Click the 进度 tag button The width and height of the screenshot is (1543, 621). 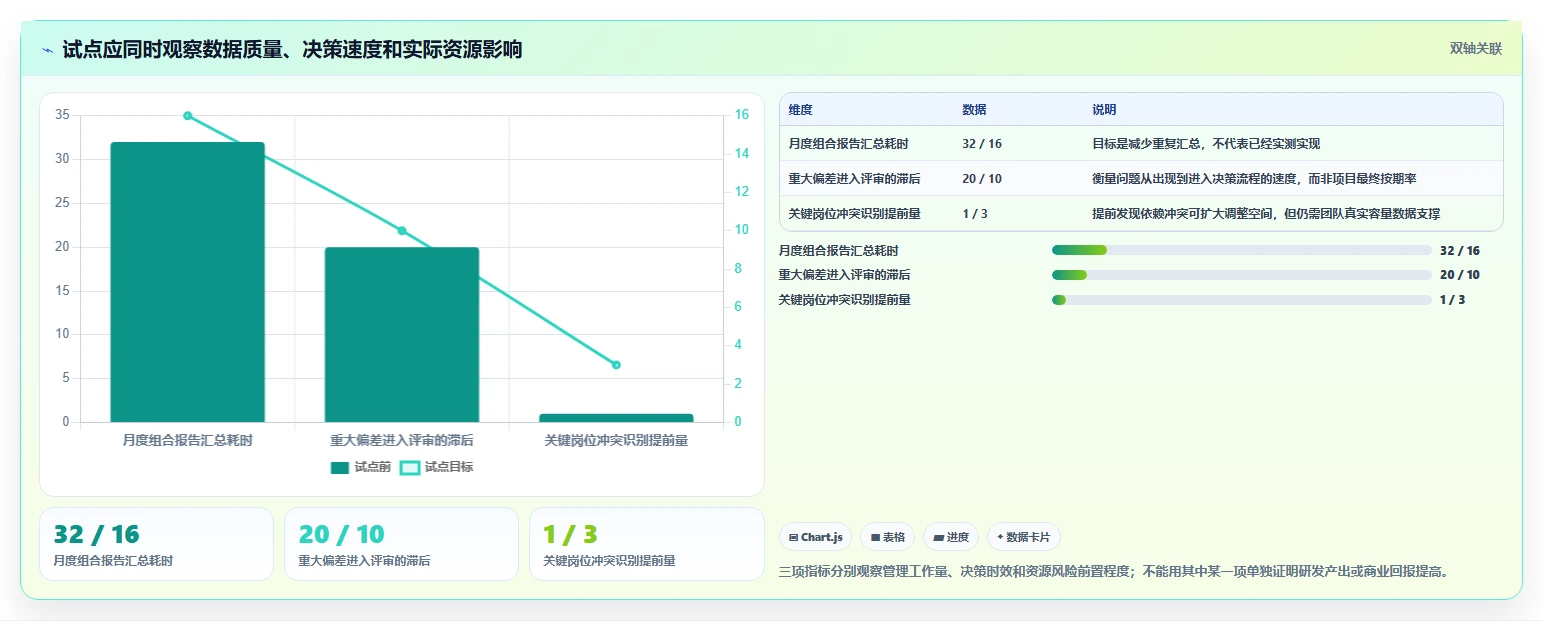tap(951, 537)
